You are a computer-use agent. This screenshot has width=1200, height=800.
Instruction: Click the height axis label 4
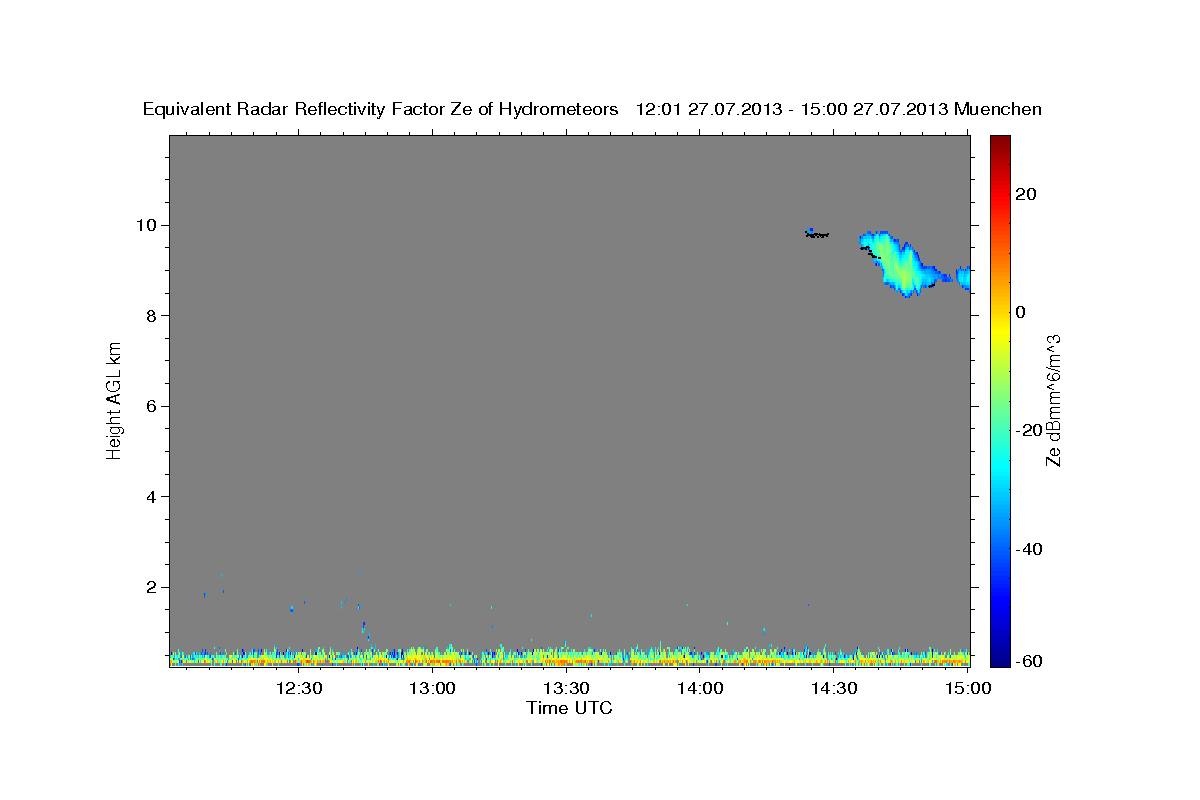pyautogui.click(x=151, y=497)
